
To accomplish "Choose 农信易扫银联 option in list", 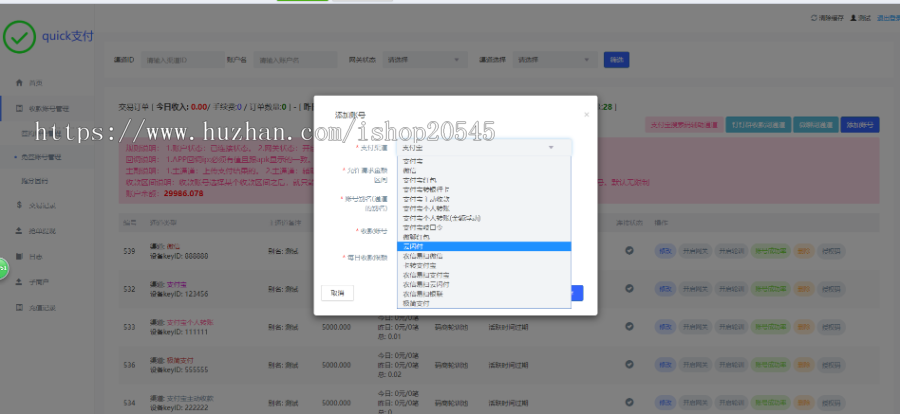I will 484,293.
